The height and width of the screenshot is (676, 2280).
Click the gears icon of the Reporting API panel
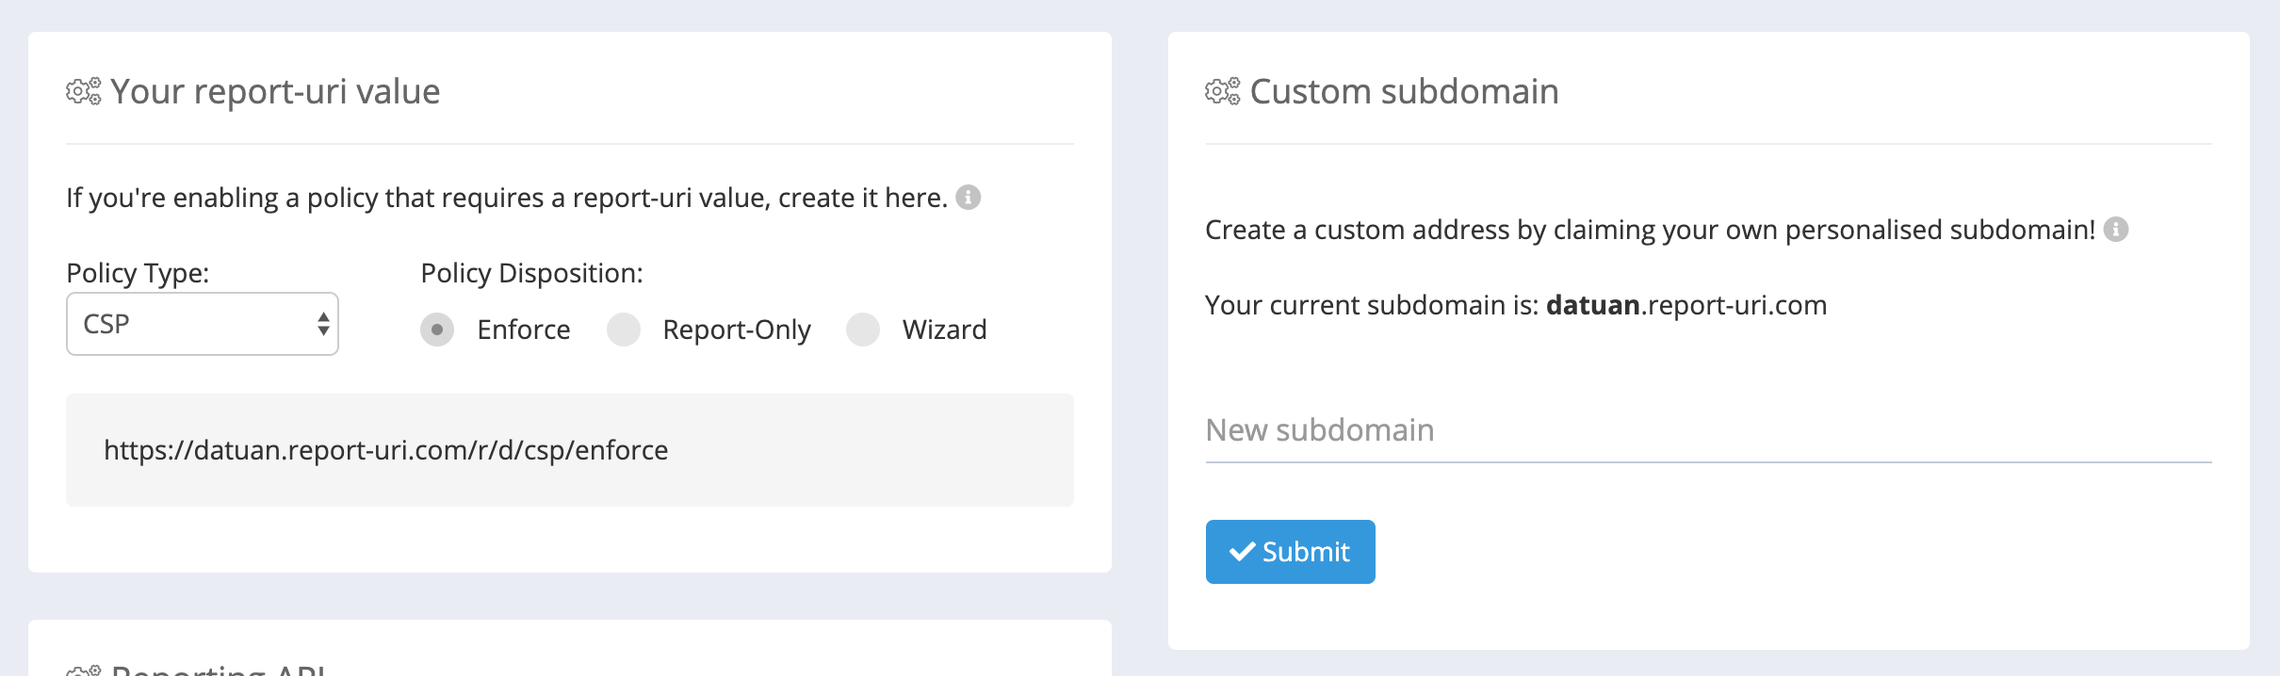point(84,670)
